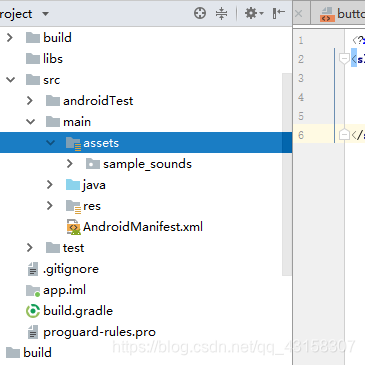Select the 'build.gradle' file name
The width and height of the screenshot is (365, 365).
click(78, 311)
